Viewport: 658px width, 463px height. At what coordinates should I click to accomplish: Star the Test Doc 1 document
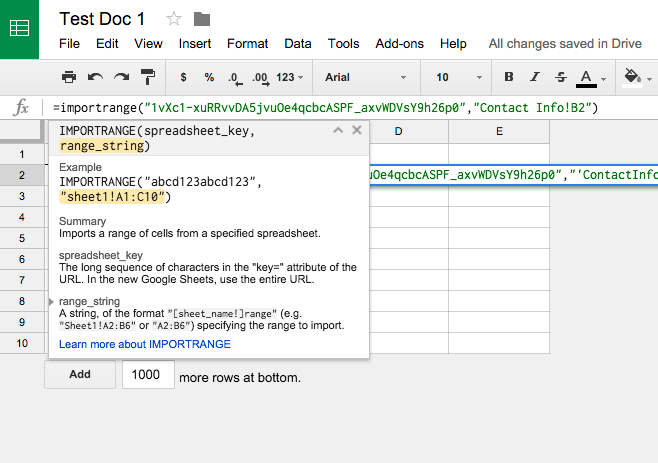173,19
